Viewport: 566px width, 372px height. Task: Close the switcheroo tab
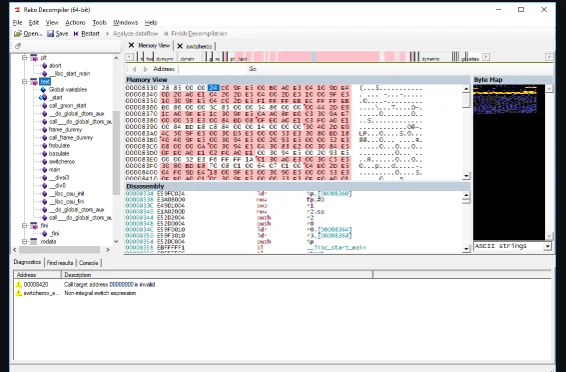click(180, 46)
